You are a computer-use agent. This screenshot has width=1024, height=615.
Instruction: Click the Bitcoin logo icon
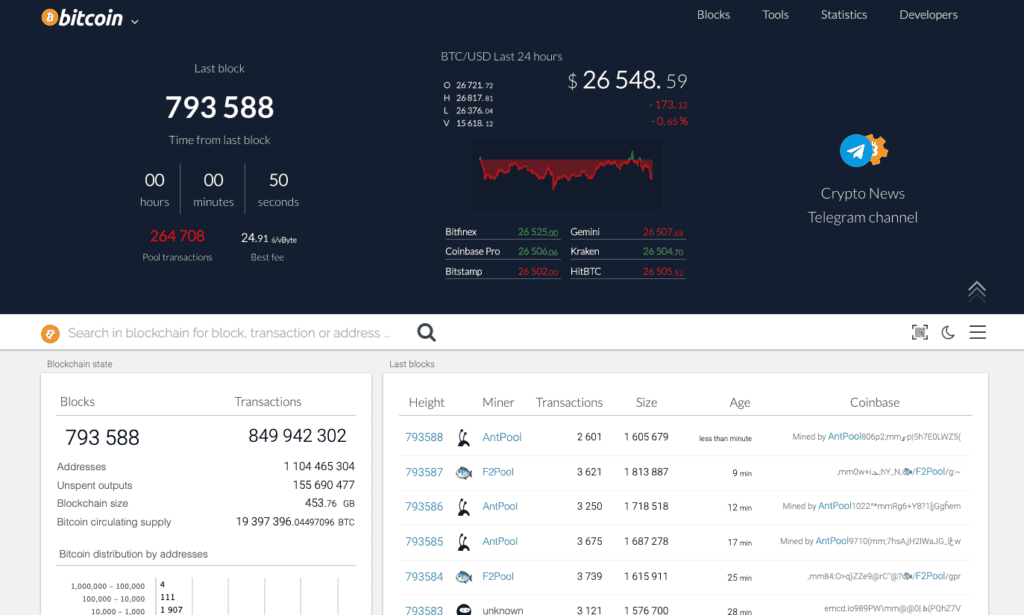pyautogui.click(x=49, y=18)
